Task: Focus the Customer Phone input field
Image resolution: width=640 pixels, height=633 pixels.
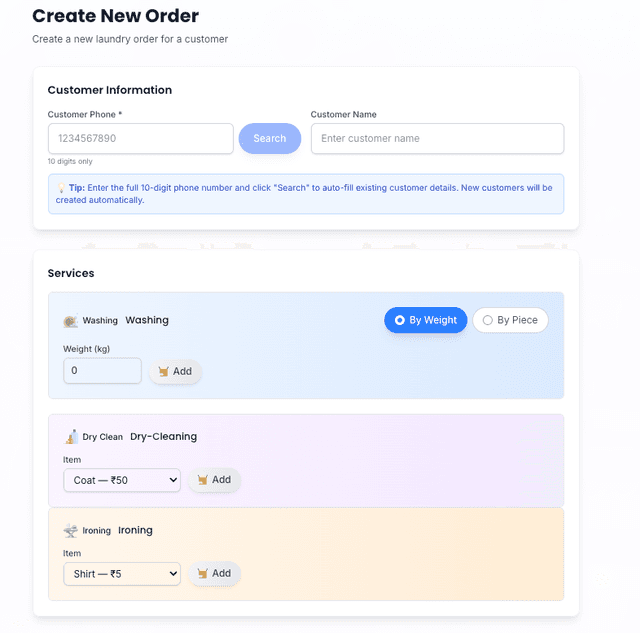Action: pos(140,139)
